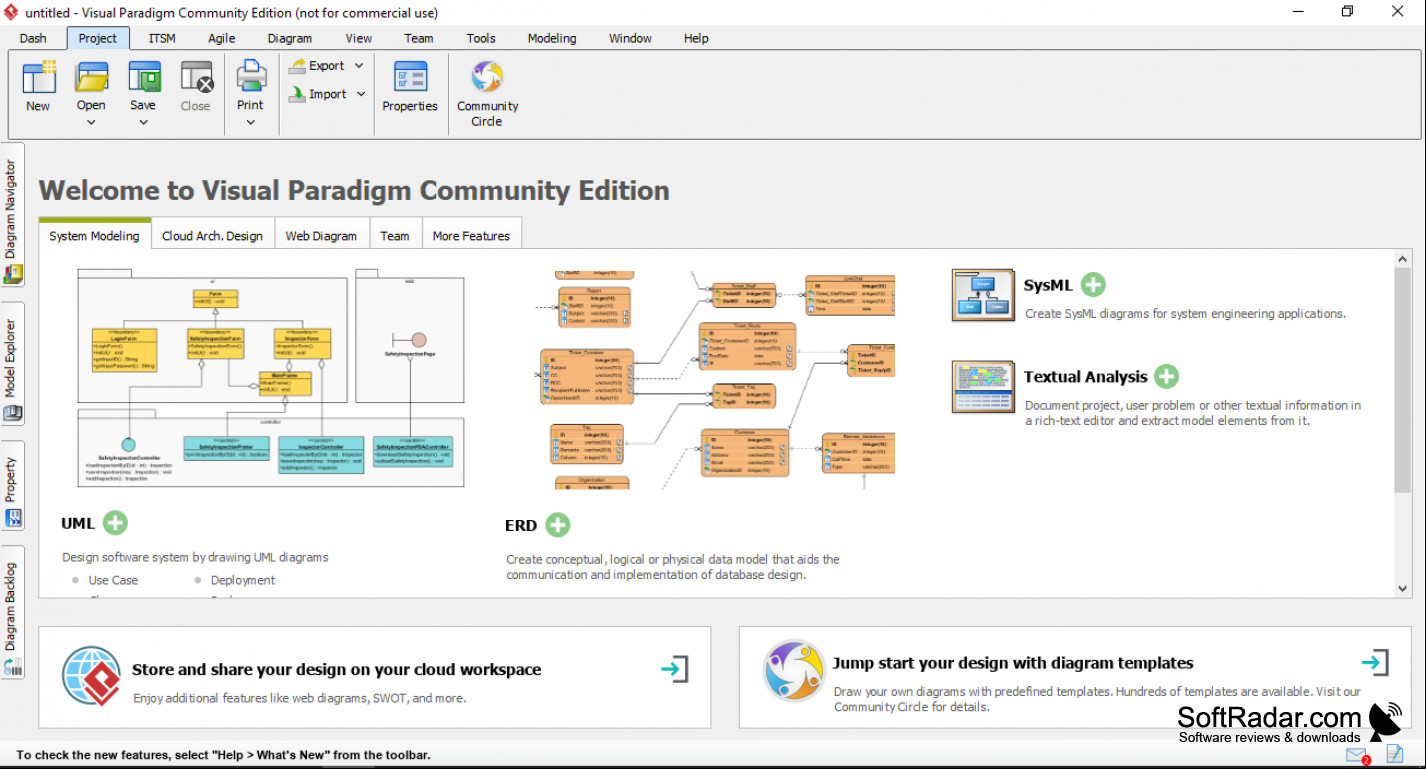Click the Print icon
The width and height of the screenshot is (1426, 769).
click(250, 78)
